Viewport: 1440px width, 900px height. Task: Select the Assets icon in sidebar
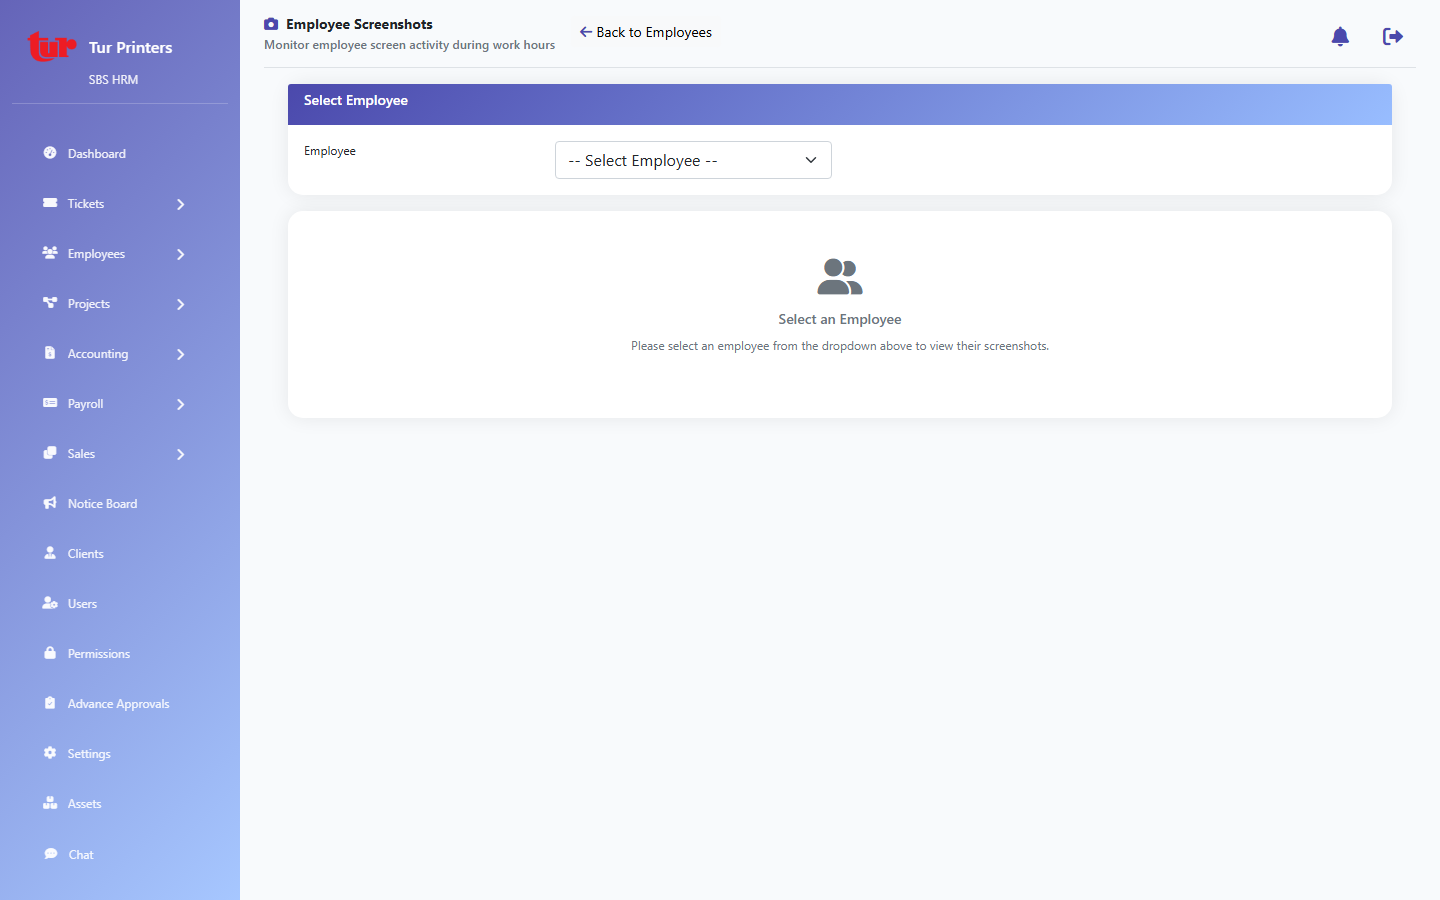point(49,803)
